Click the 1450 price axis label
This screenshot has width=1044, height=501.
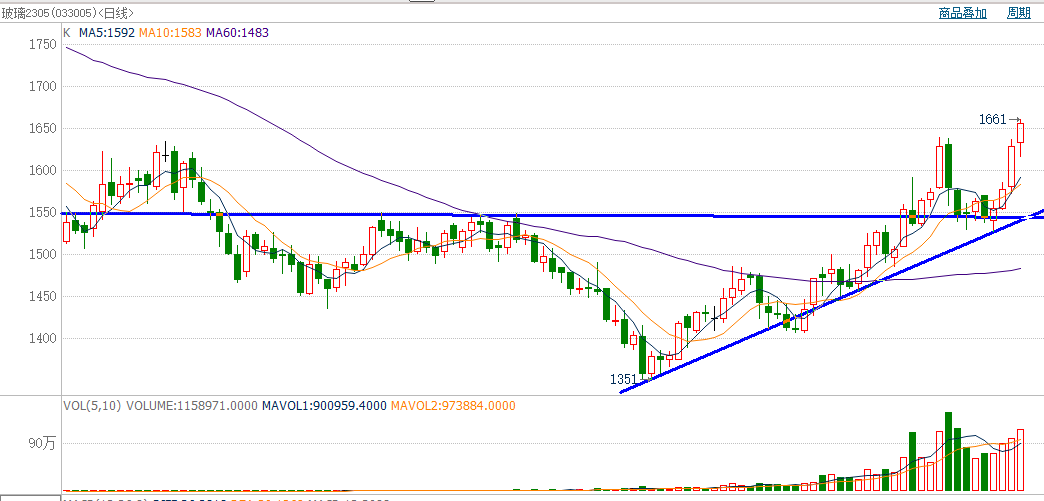(x=43, y=296)
